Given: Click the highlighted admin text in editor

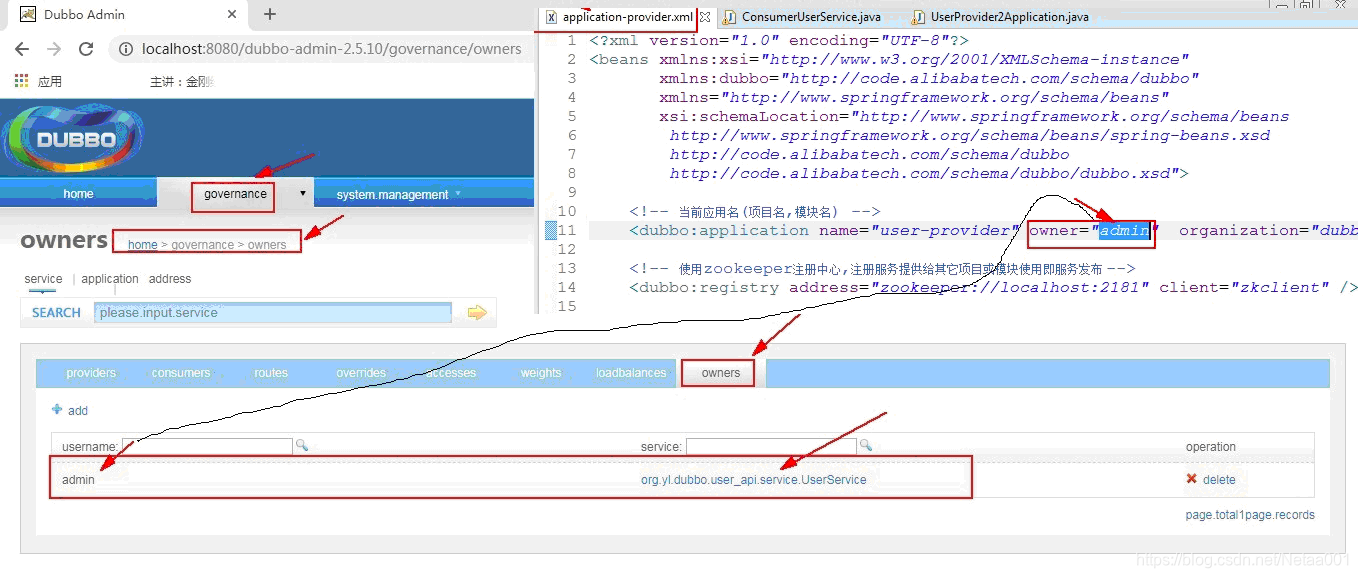Looking at the screenshot, I should (x=1126, y=231).
